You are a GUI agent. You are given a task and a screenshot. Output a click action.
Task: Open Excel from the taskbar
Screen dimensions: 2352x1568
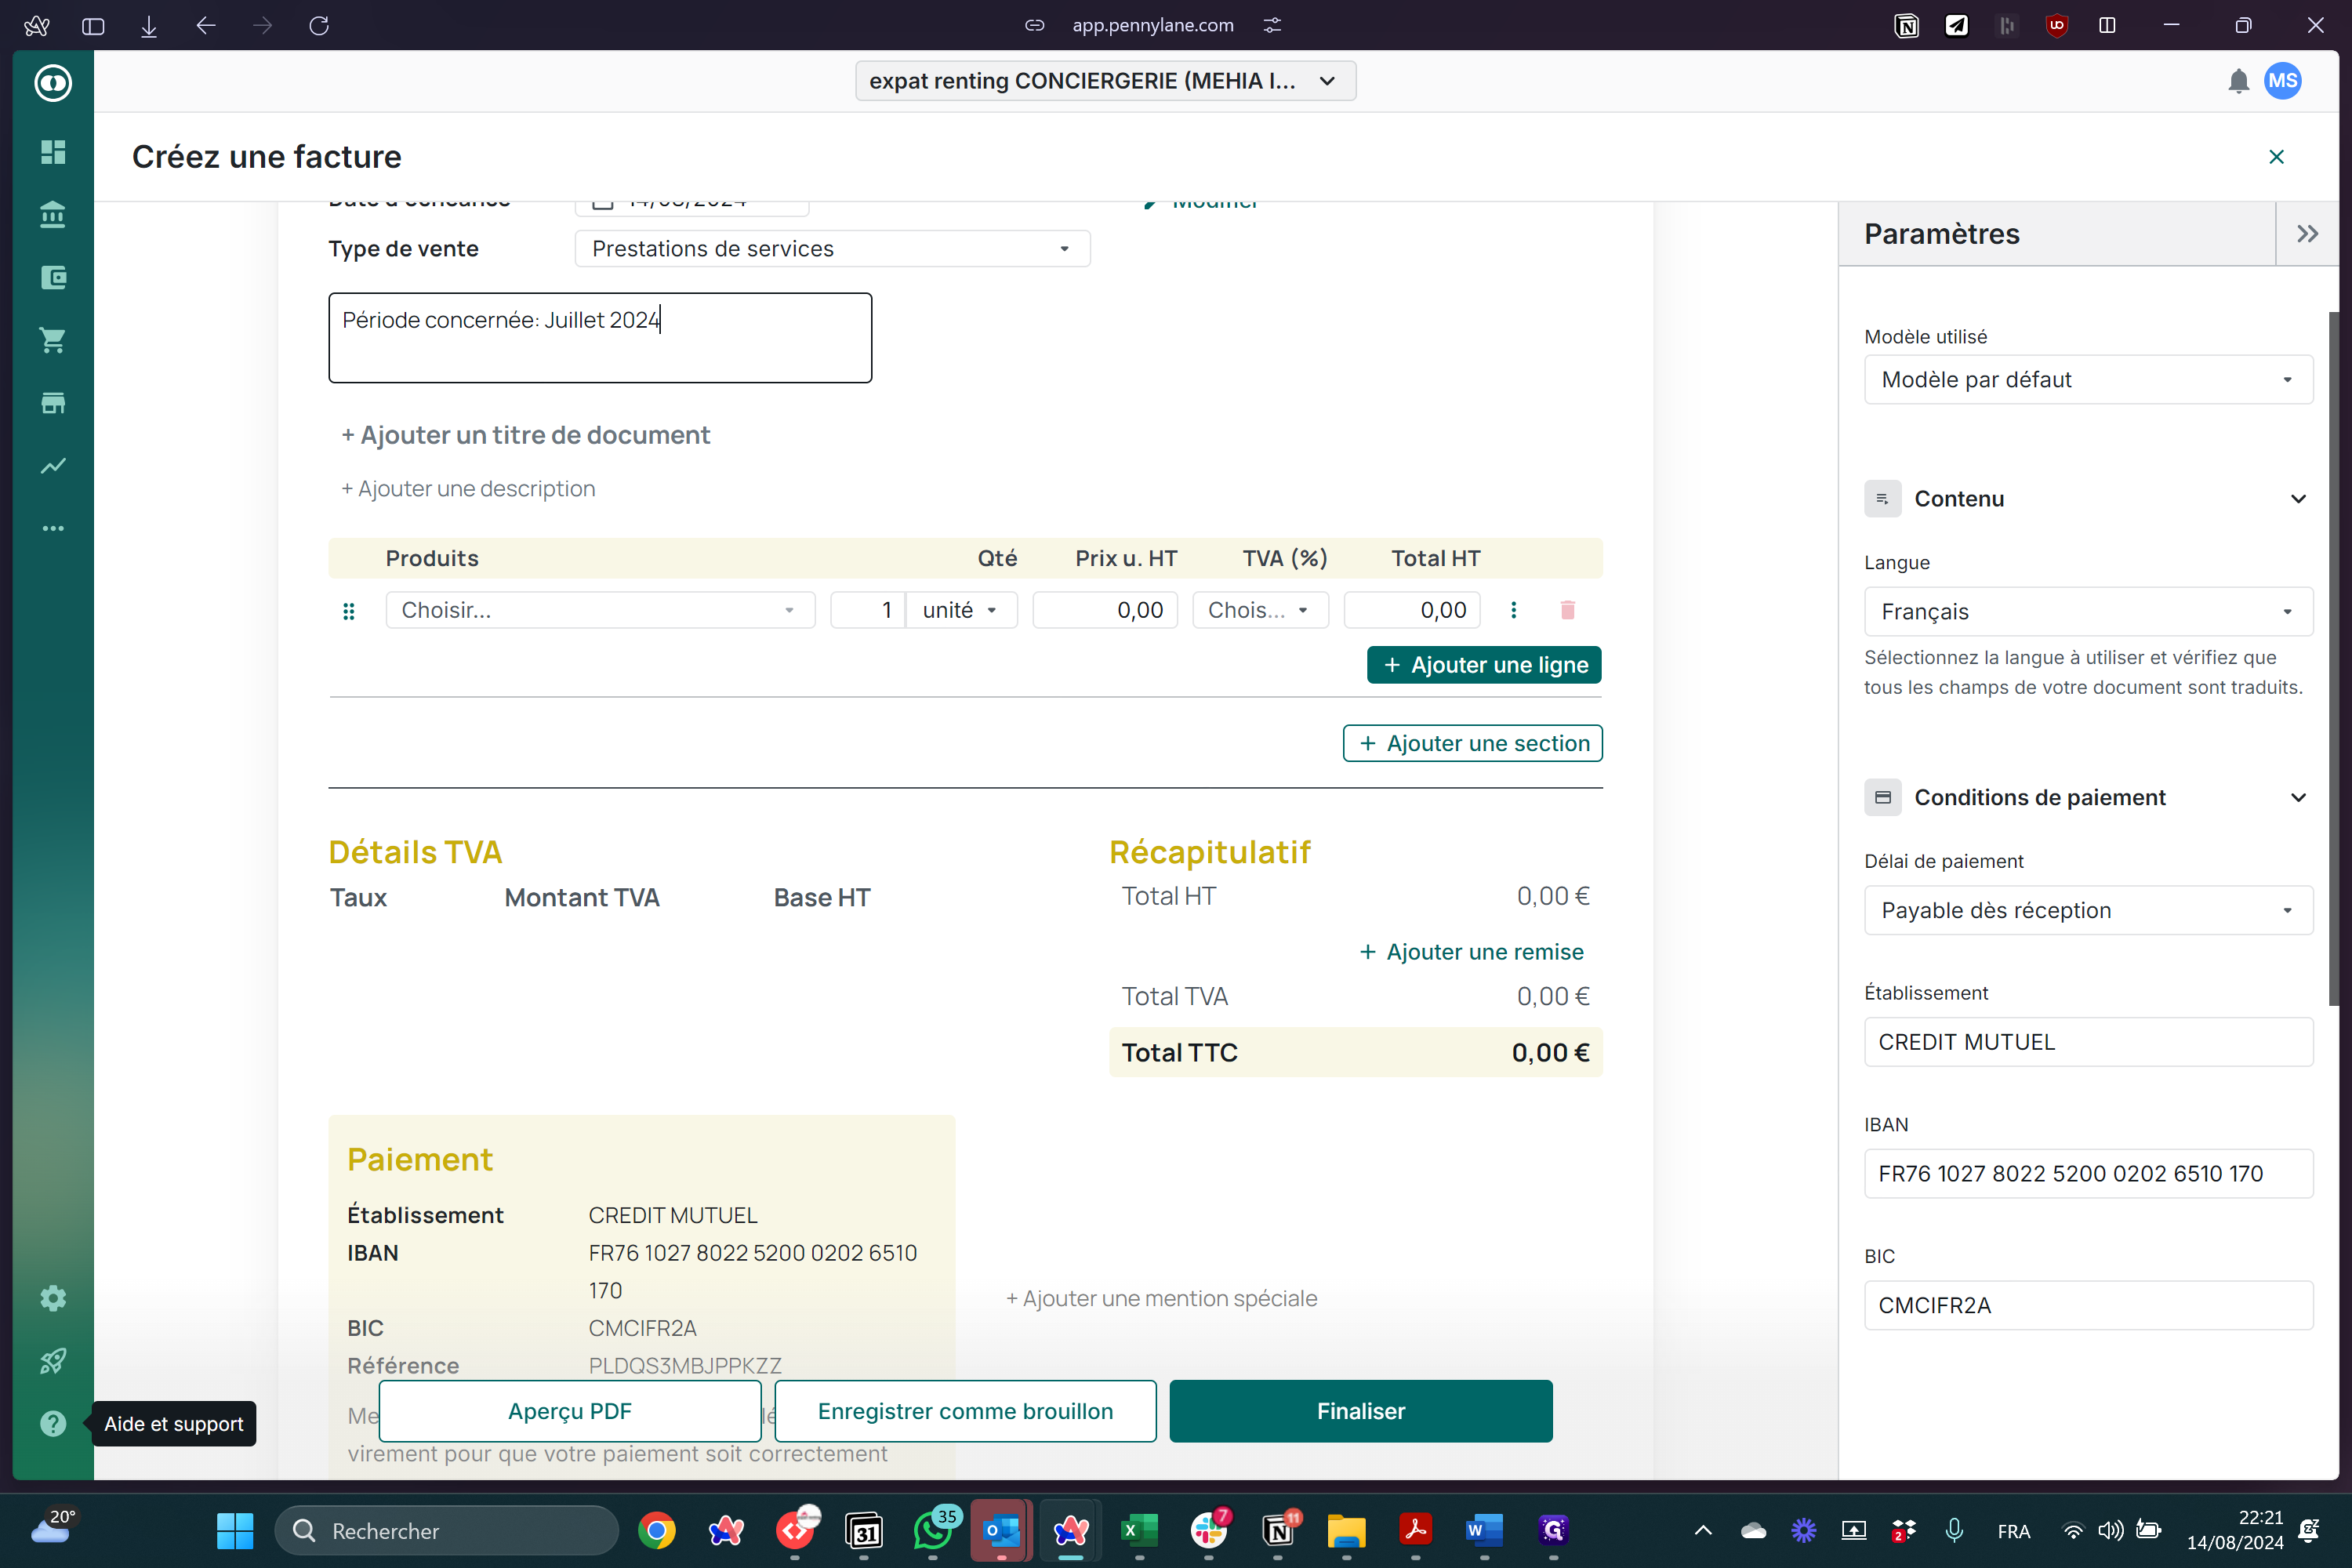(x=1139, y=1531)
